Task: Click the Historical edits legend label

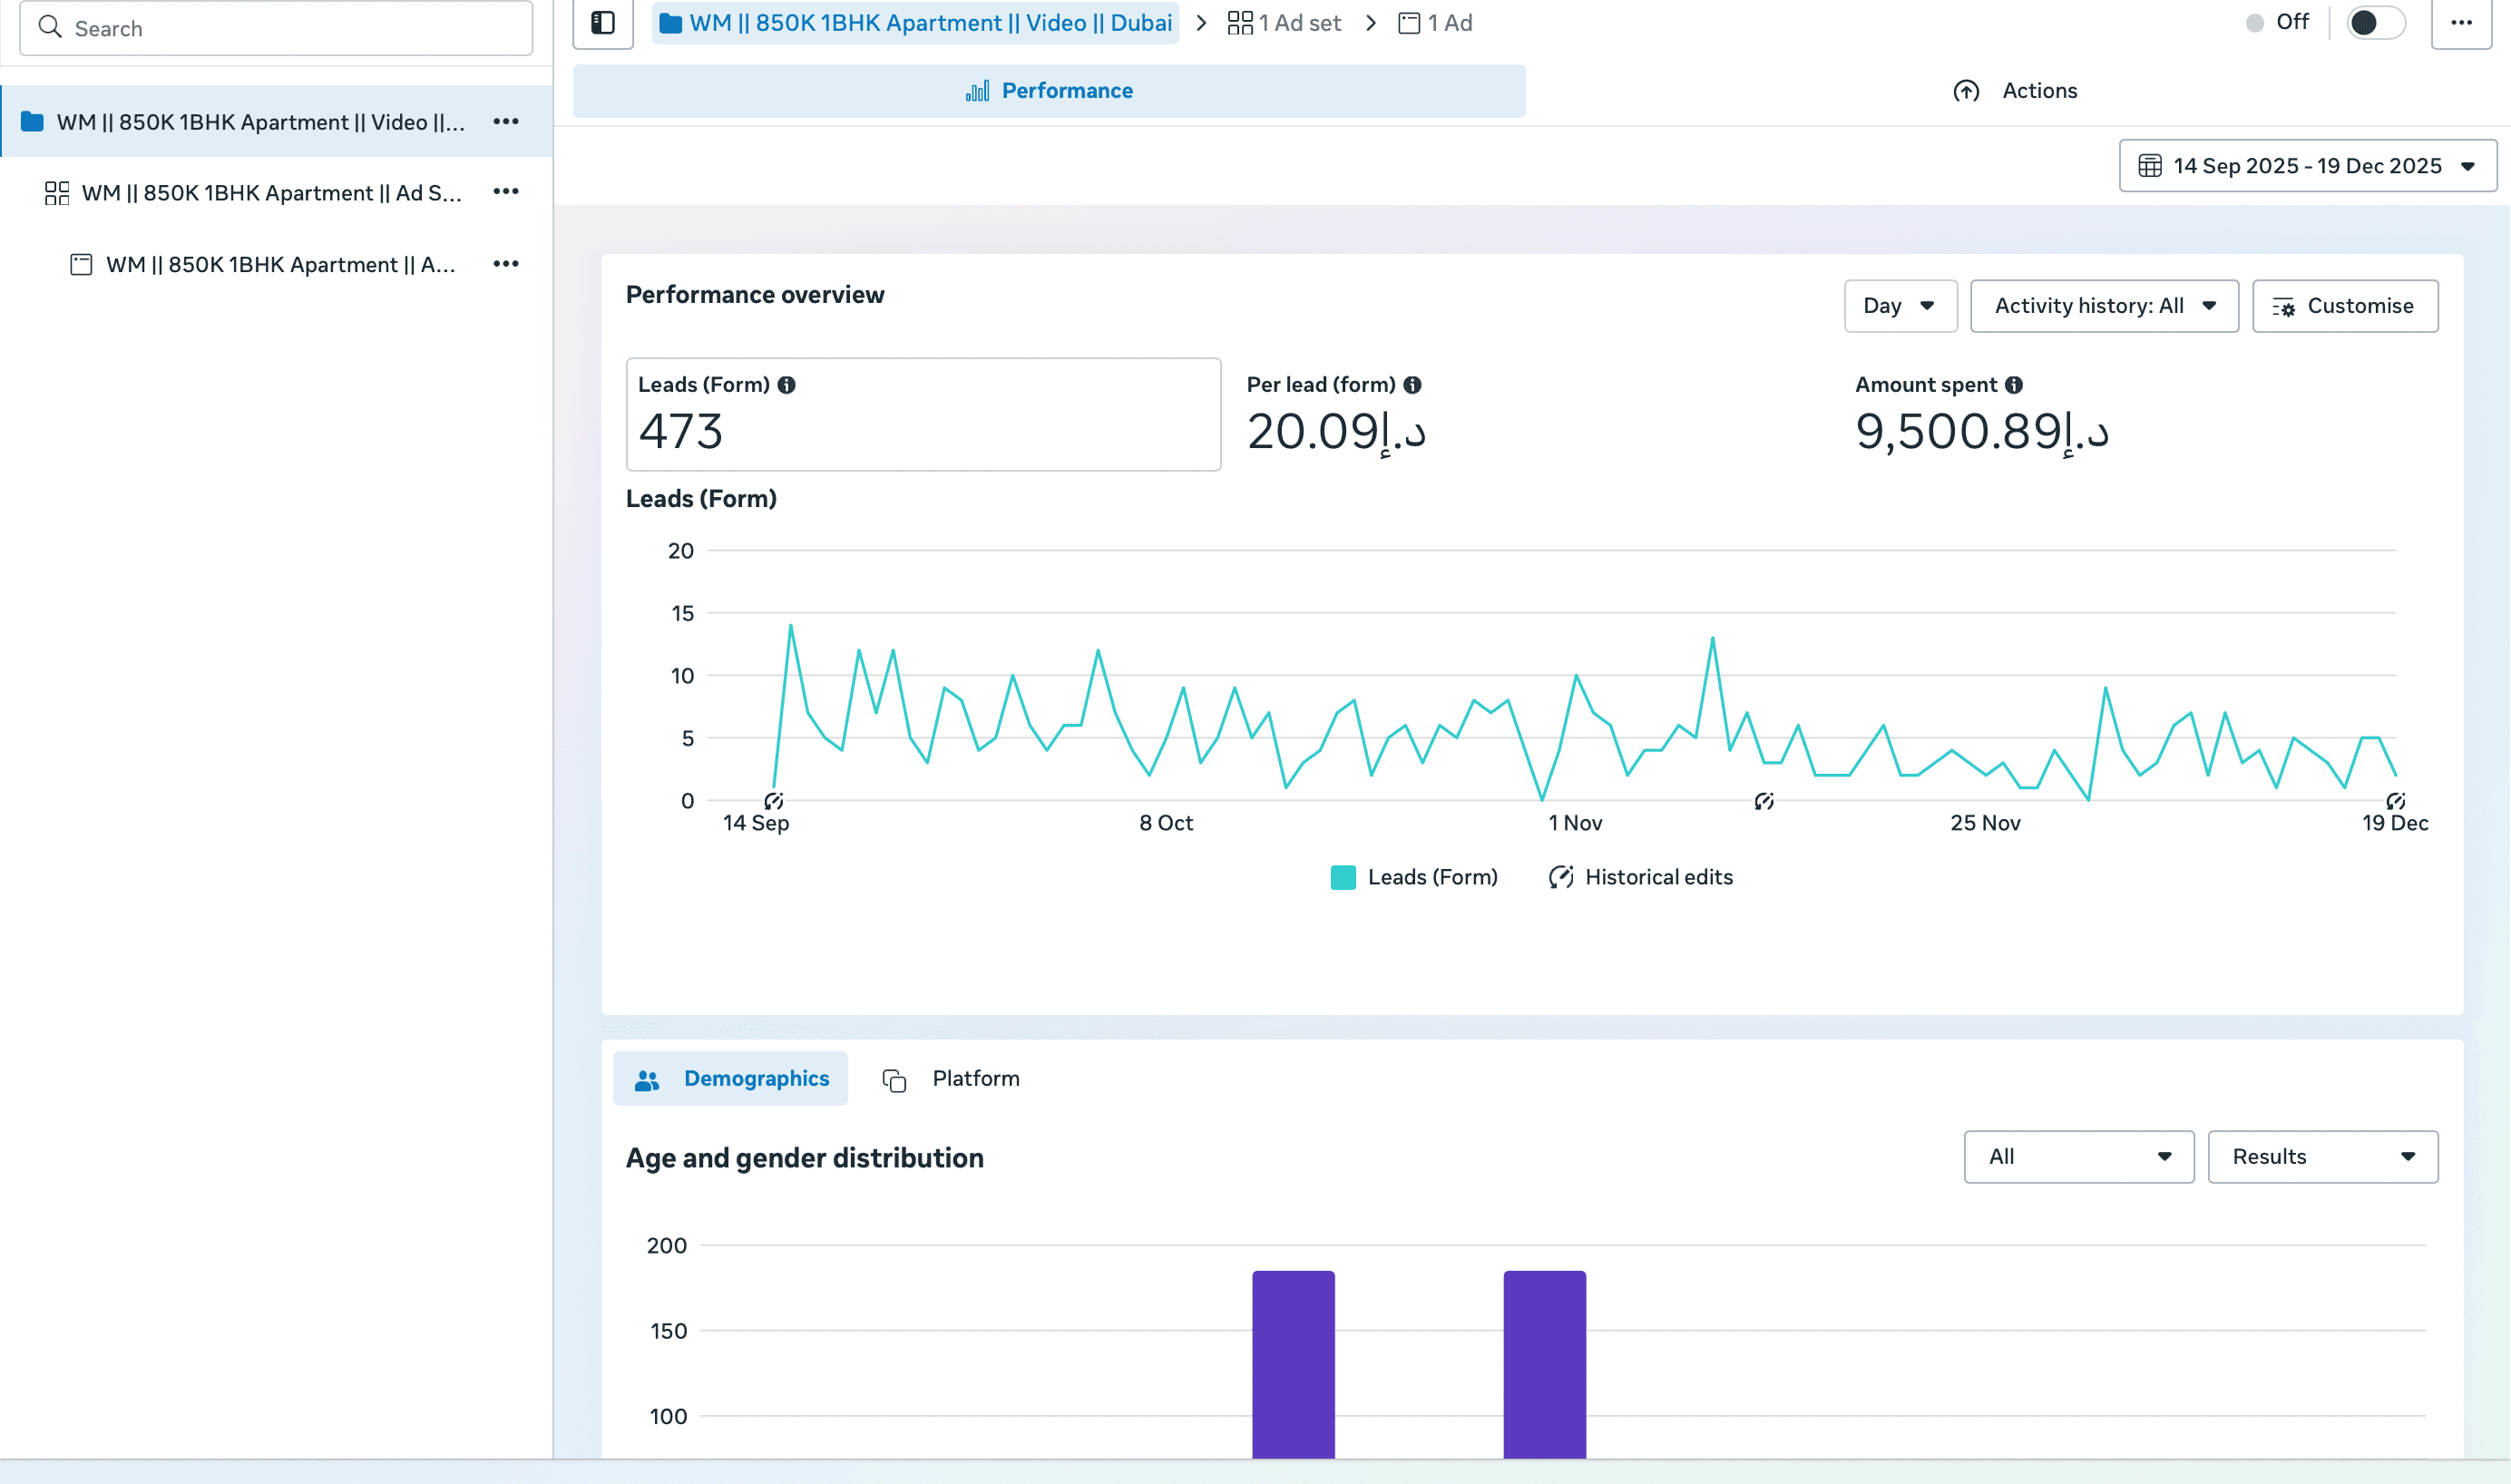Action: pyautogui.click(x=1659, y=877)
